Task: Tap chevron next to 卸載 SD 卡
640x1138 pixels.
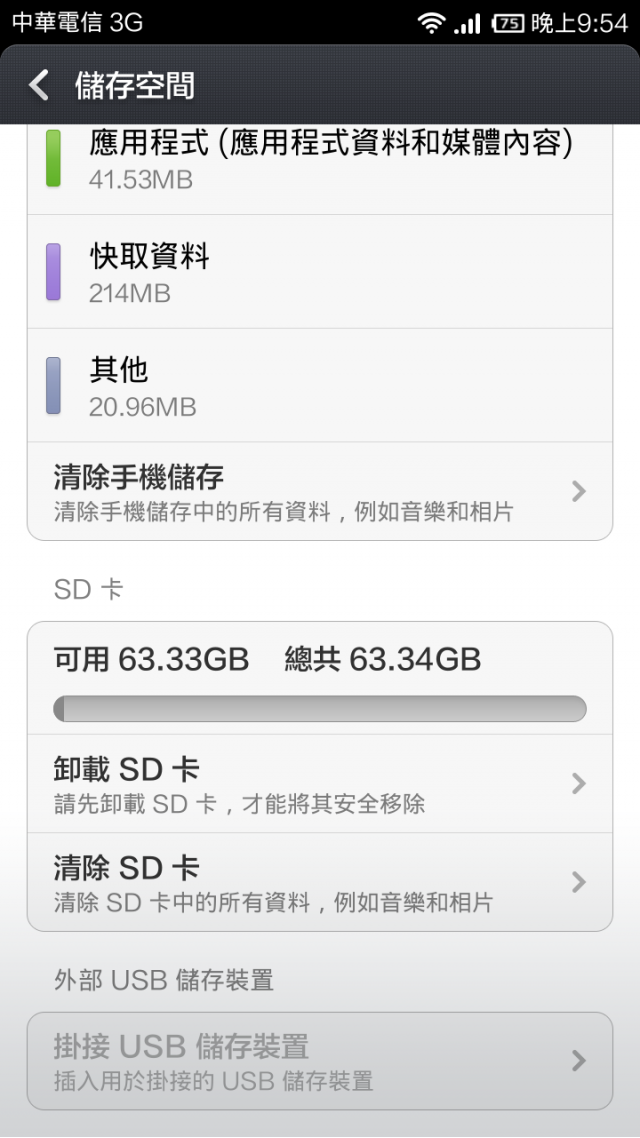Action: pyautogui.click(x=578, y=784)
